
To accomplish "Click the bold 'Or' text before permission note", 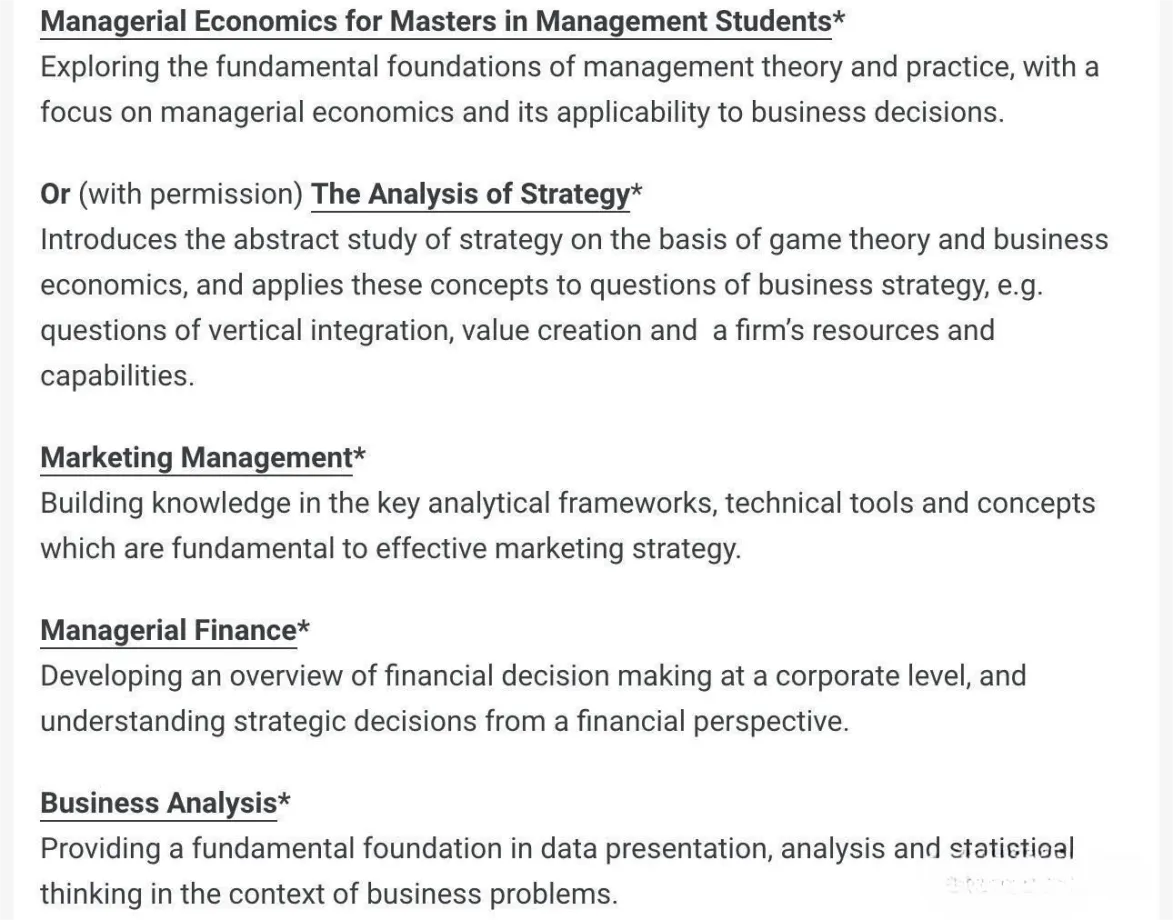I will point(55,194).
